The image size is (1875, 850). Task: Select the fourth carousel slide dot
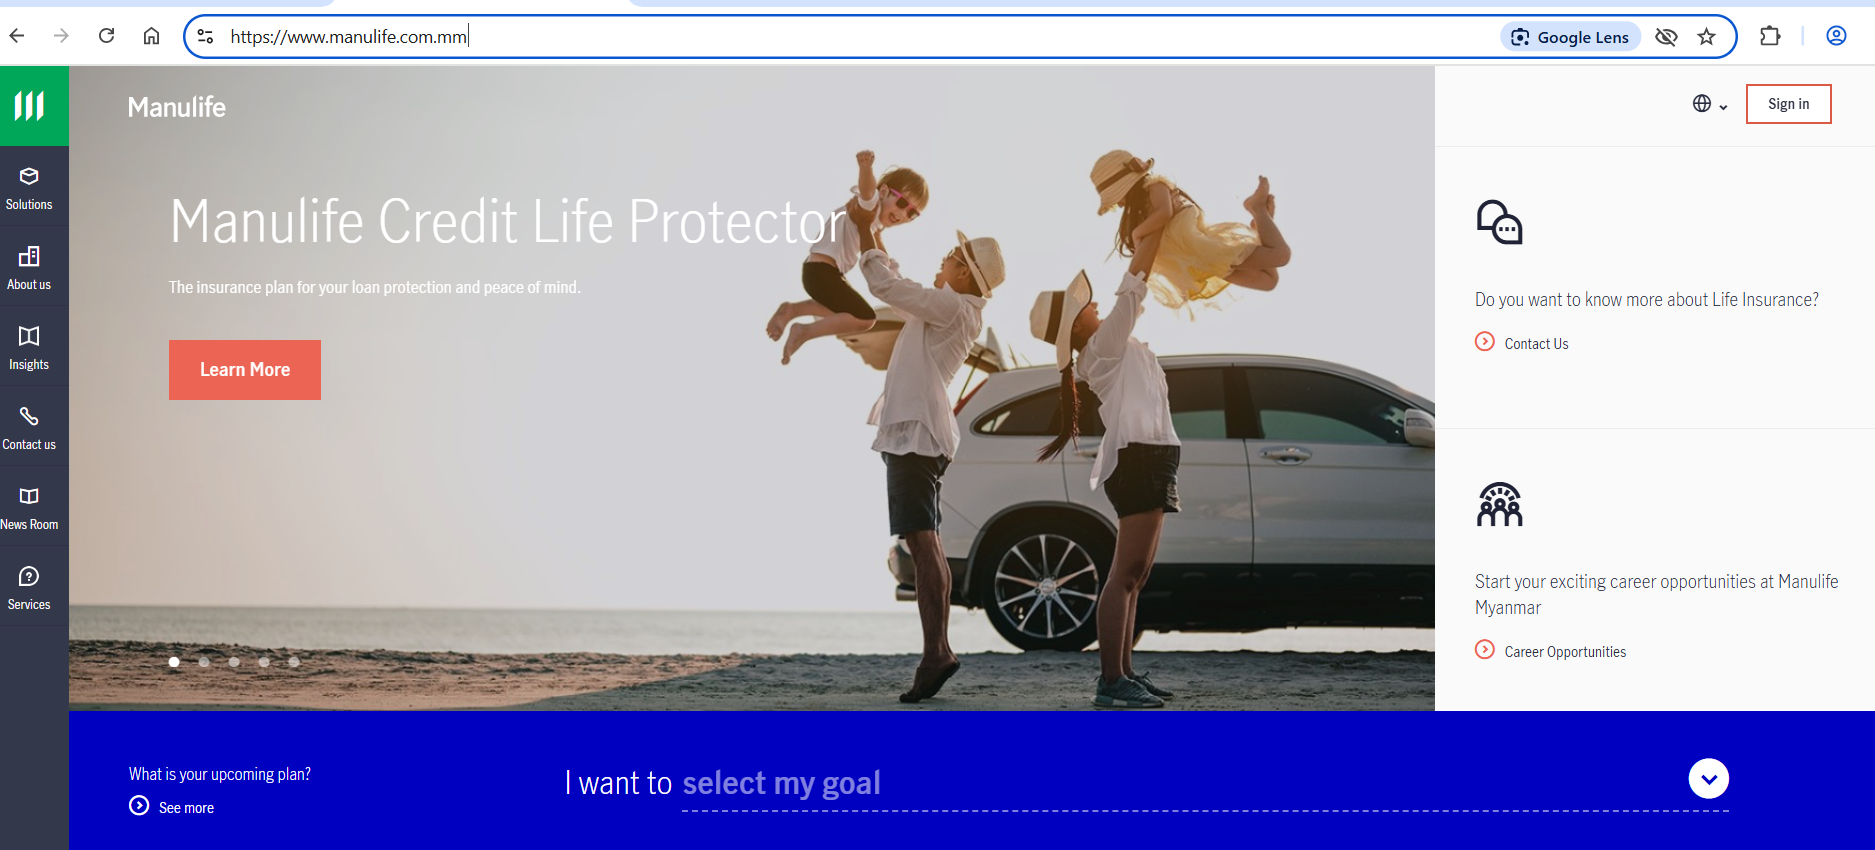pyautogui.click(x=264, y=662)
